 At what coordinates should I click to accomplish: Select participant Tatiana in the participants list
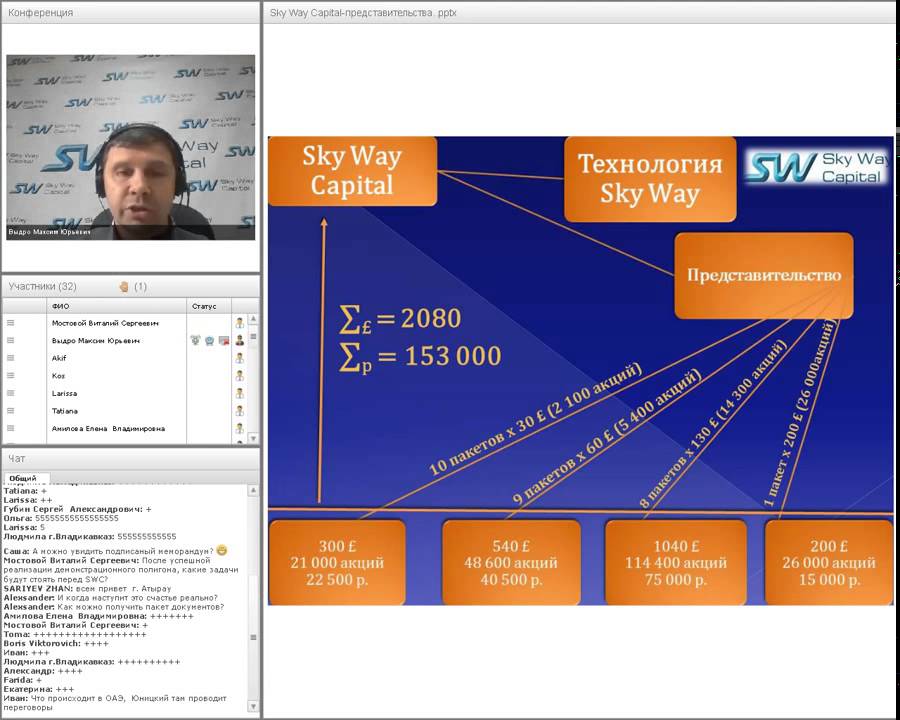(65, 411)
